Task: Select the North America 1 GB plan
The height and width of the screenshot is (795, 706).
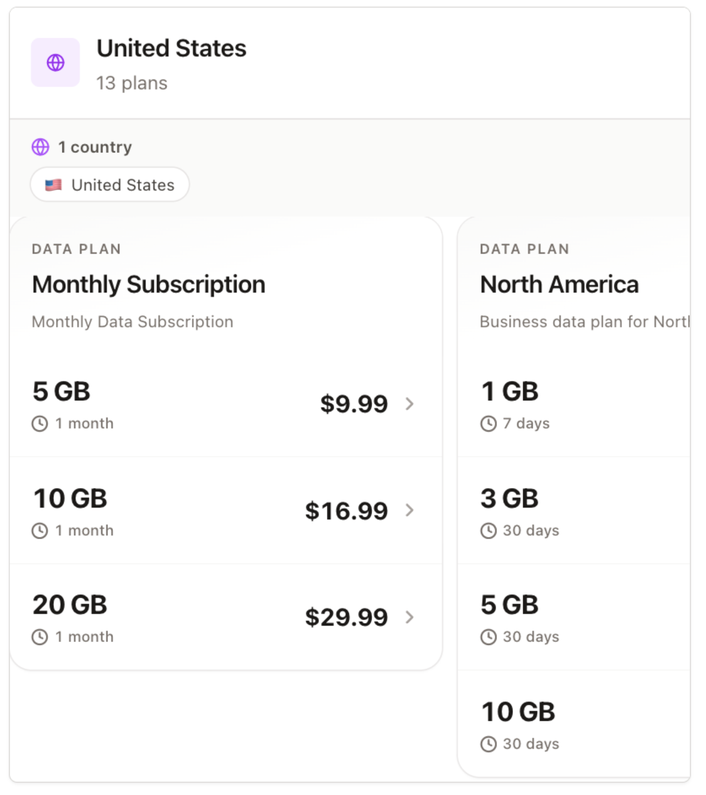Action: pos(574,404)
